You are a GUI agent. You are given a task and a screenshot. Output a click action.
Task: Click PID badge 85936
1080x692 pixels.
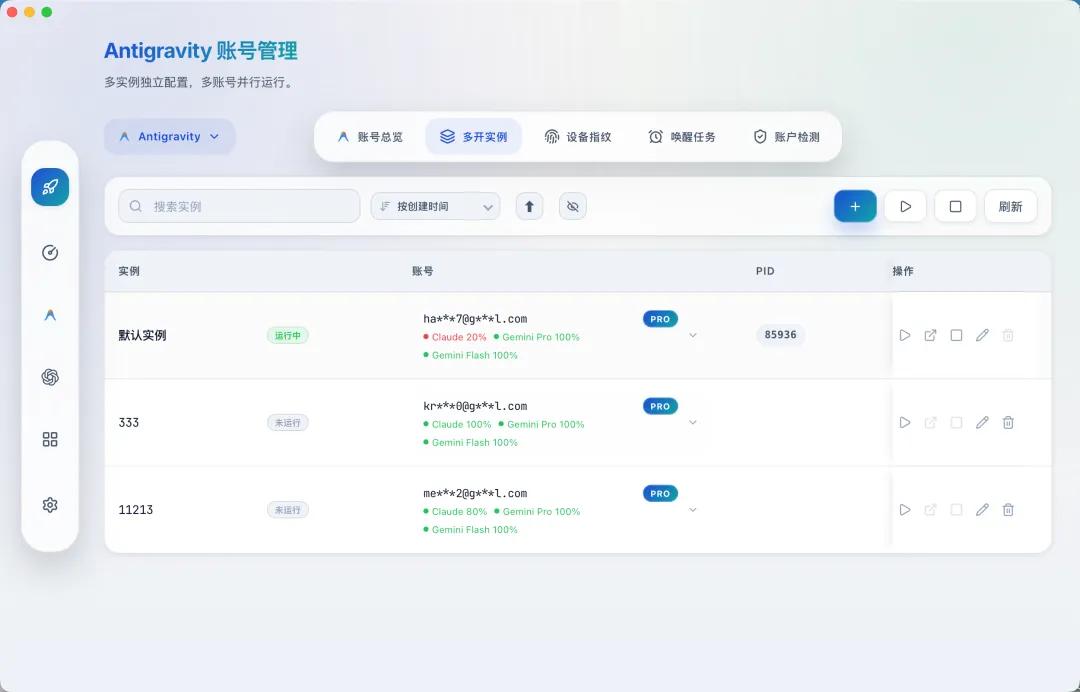780,335
